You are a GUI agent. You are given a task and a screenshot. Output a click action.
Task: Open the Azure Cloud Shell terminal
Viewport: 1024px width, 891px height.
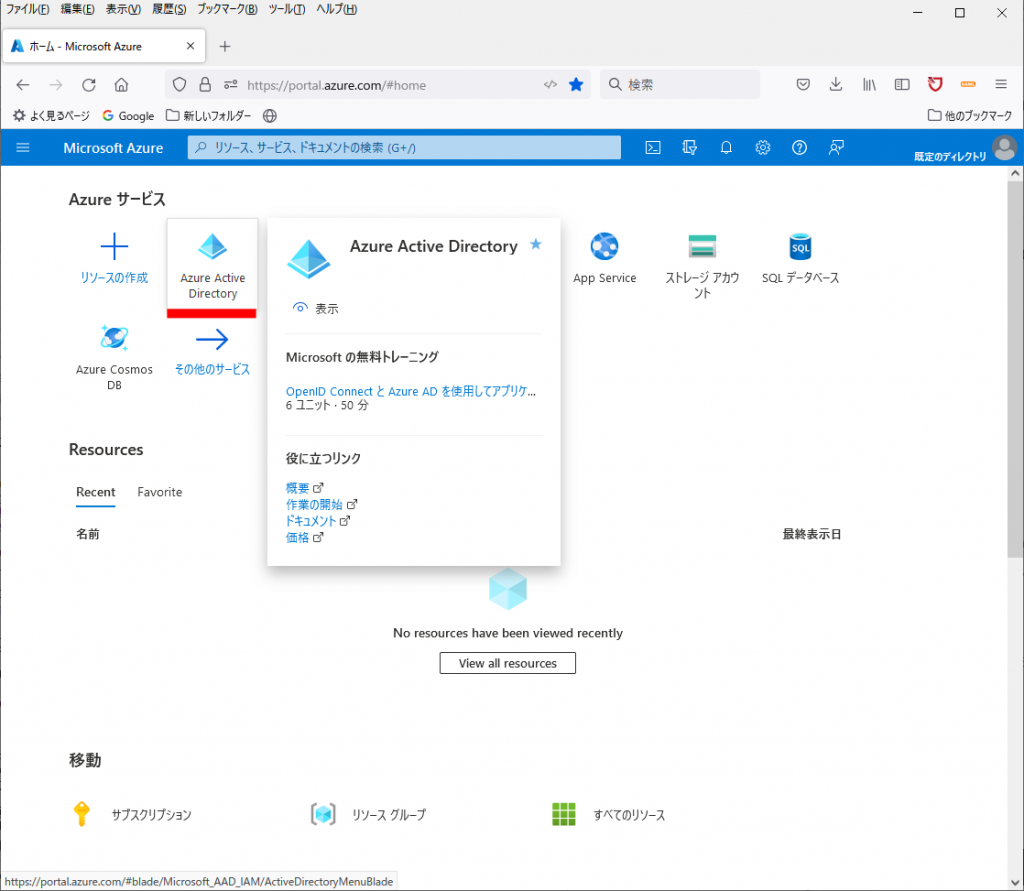653,147
